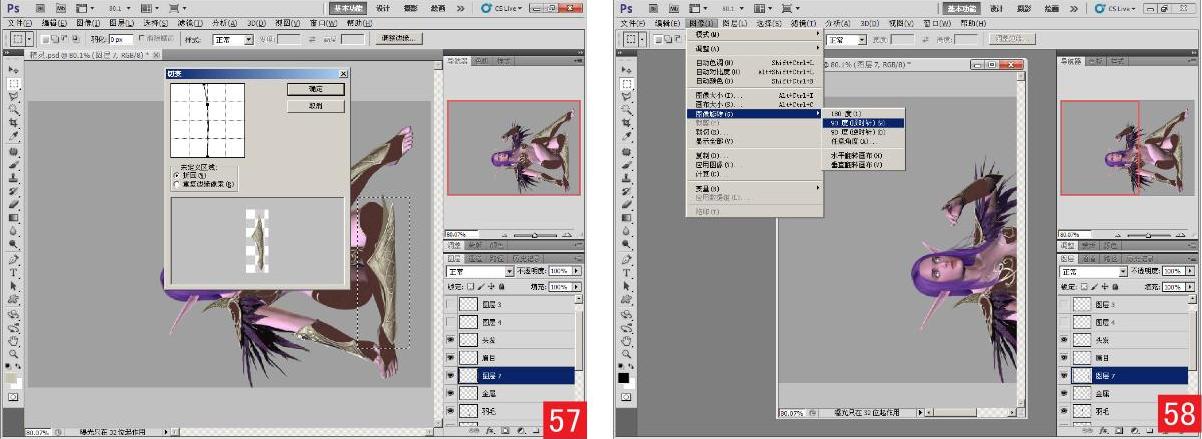Select the Eyedropper tool in left screenshot

pos(14,136)
